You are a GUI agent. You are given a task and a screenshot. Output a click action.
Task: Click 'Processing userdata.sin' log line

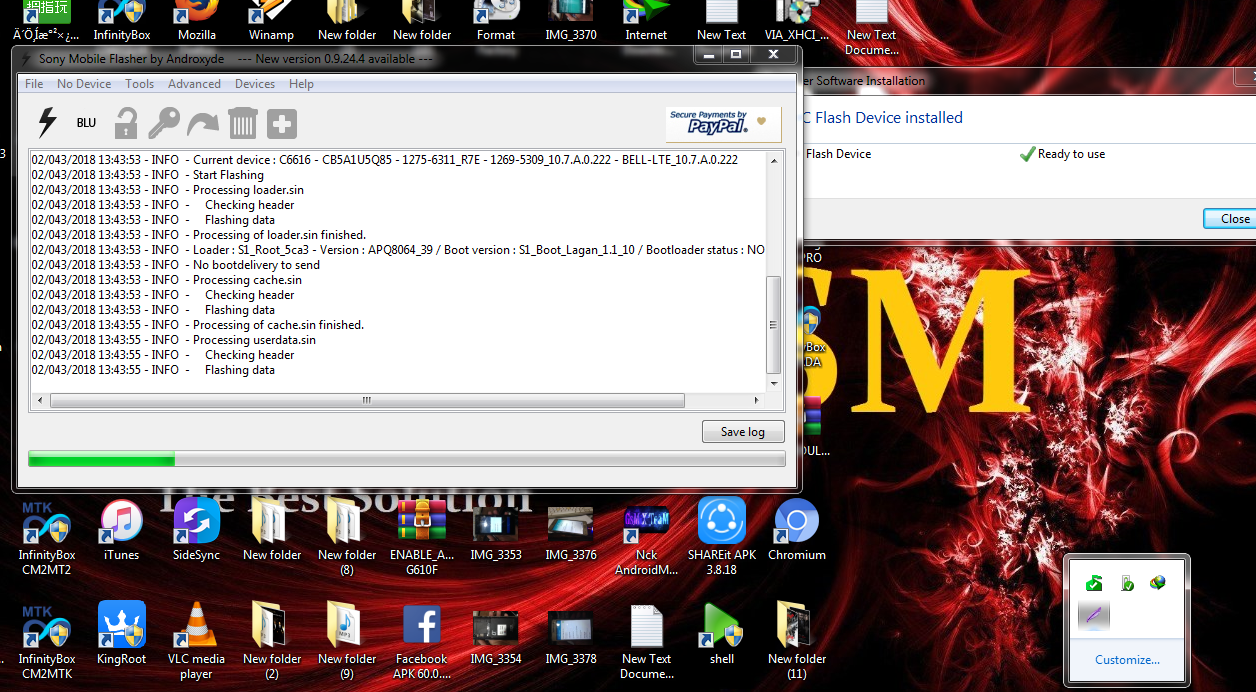coord(173,340)
